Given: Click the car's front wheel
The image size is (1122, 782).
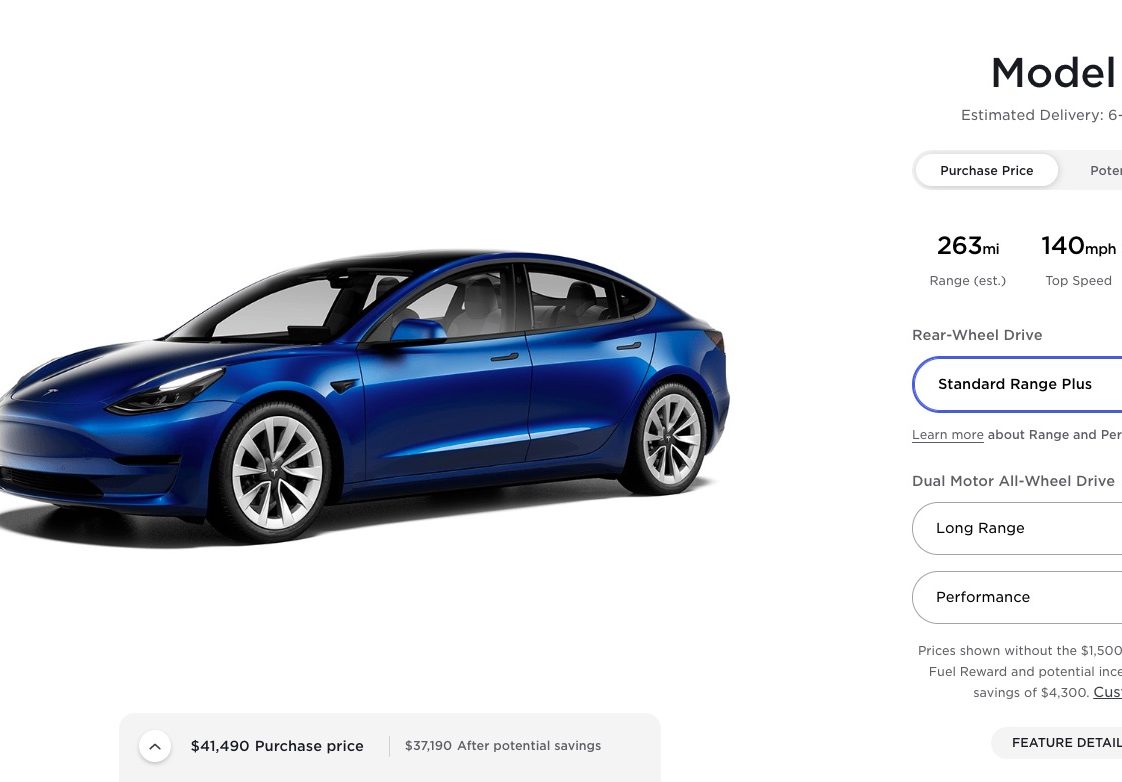Looking at the screenshot, I should pyautogui.click(x=275, y=472).
